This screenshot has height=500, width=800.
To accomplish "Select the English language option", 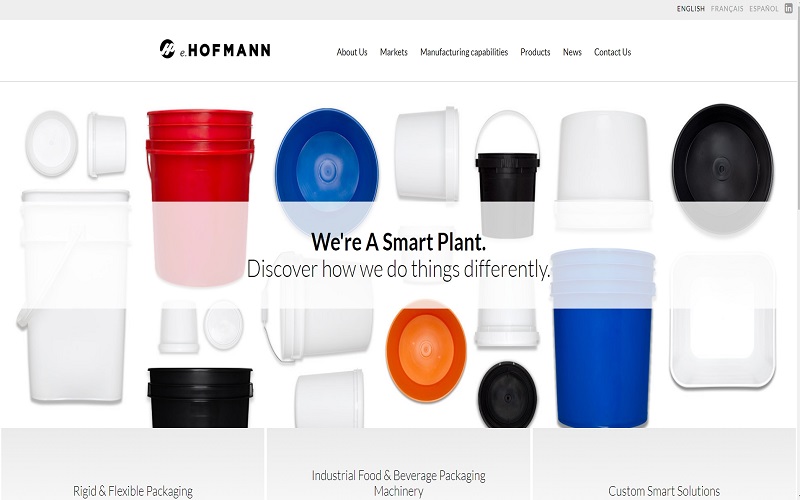I will 691,9.
